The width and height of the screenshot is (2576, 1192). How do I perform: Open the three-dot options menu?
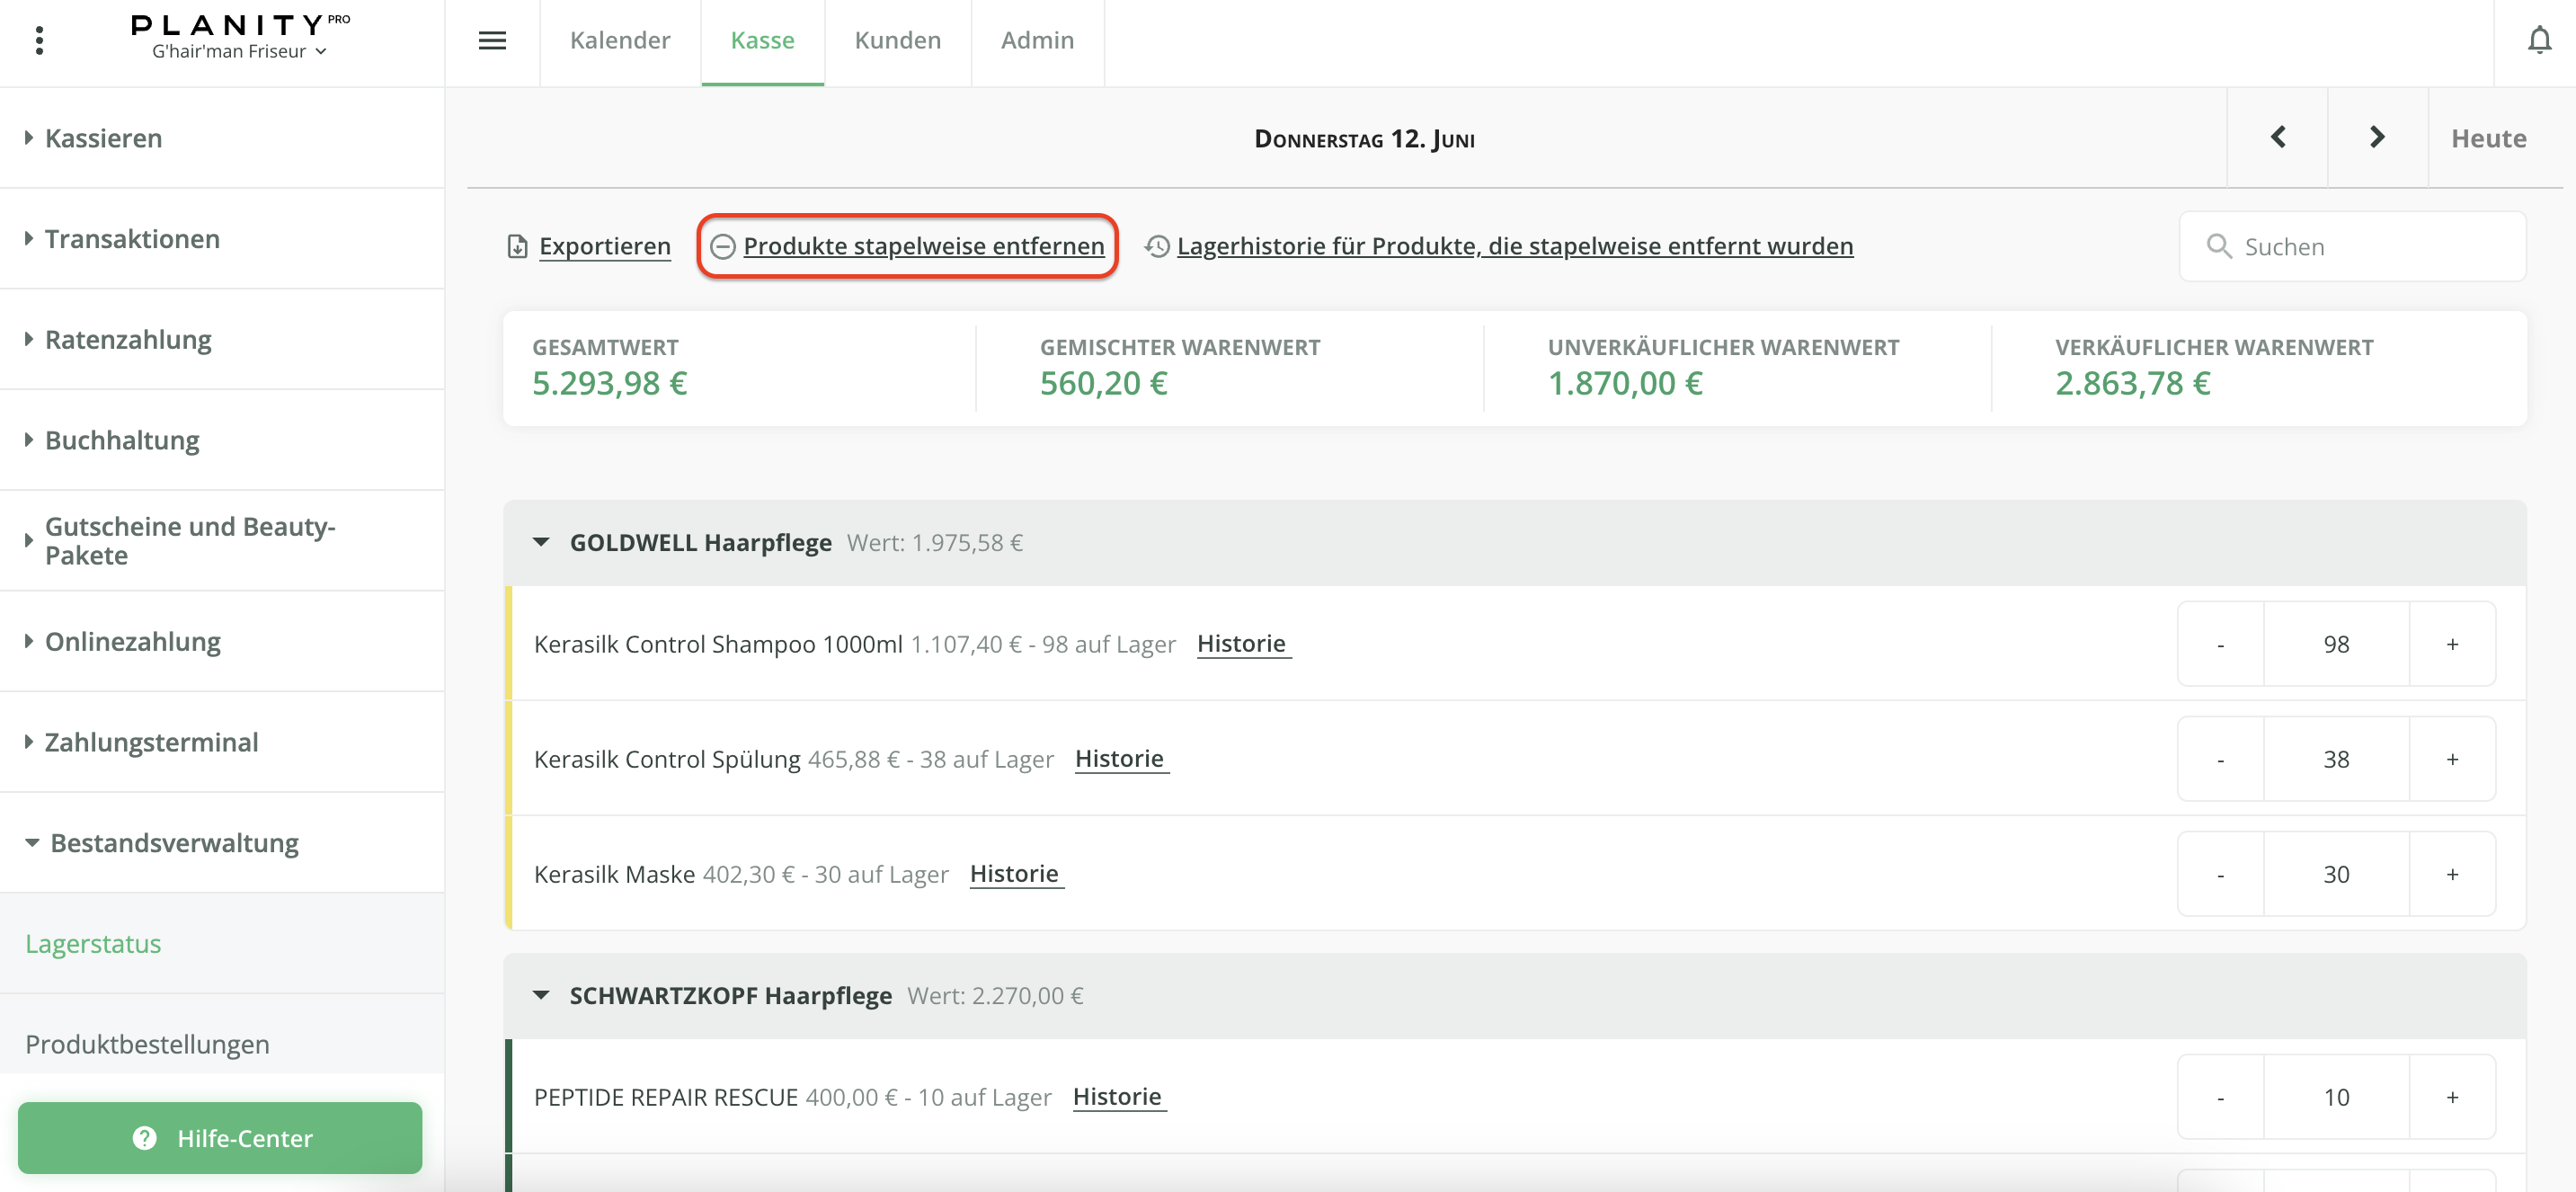[39, 41]
